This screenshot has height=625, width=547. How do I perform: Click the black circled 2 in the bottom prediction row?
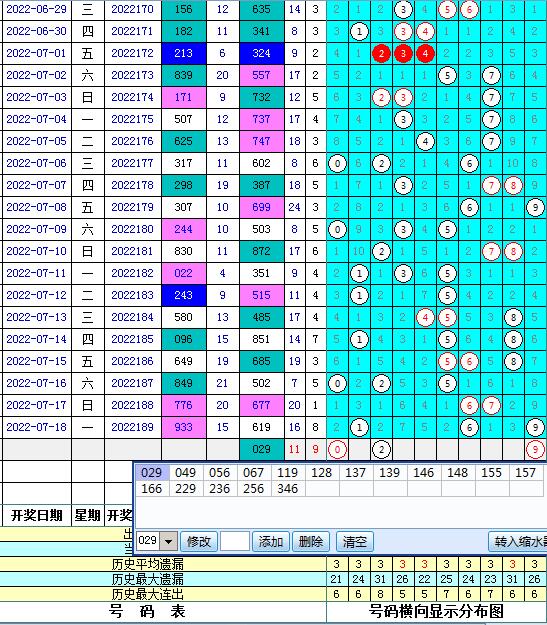coord(381,450)
